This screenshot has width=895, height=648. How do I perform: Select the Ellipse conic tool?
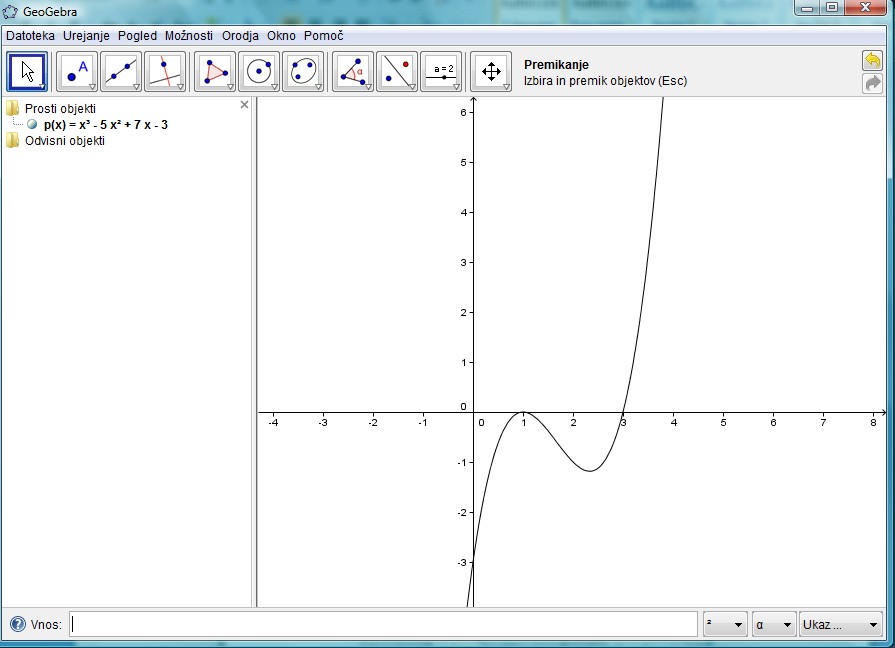(x=303, y=72)
